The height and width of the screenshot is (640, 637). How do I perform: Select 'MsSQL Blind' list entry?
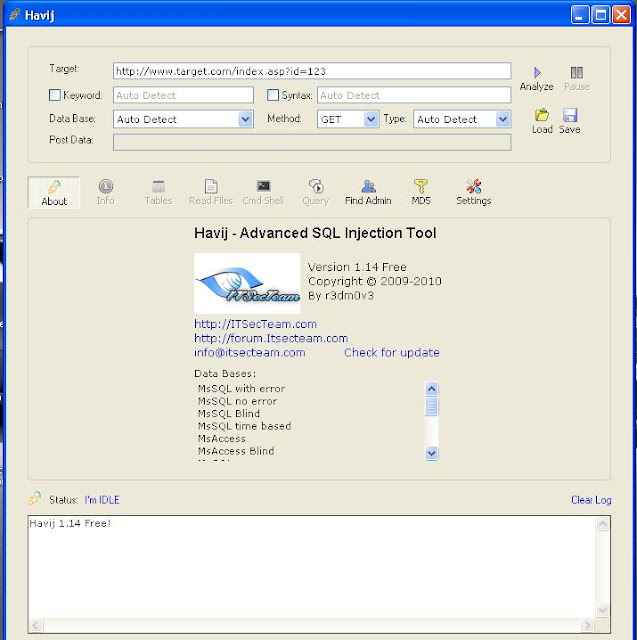tap(229, 413)
